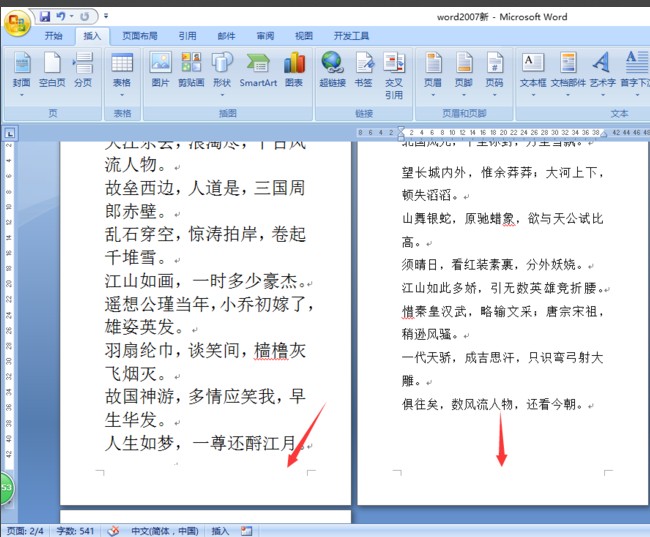Click word count 字数: 541
This screenshot has width=650, height=537.
click(75, 531)
